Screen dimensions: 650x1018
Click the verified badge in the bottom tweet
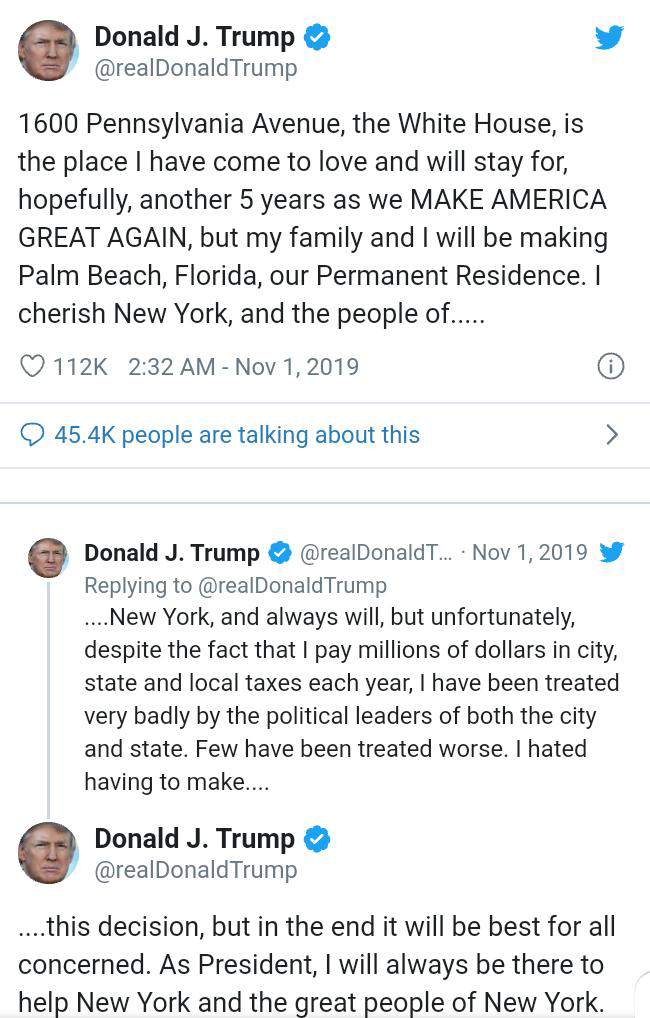(317, 839)
